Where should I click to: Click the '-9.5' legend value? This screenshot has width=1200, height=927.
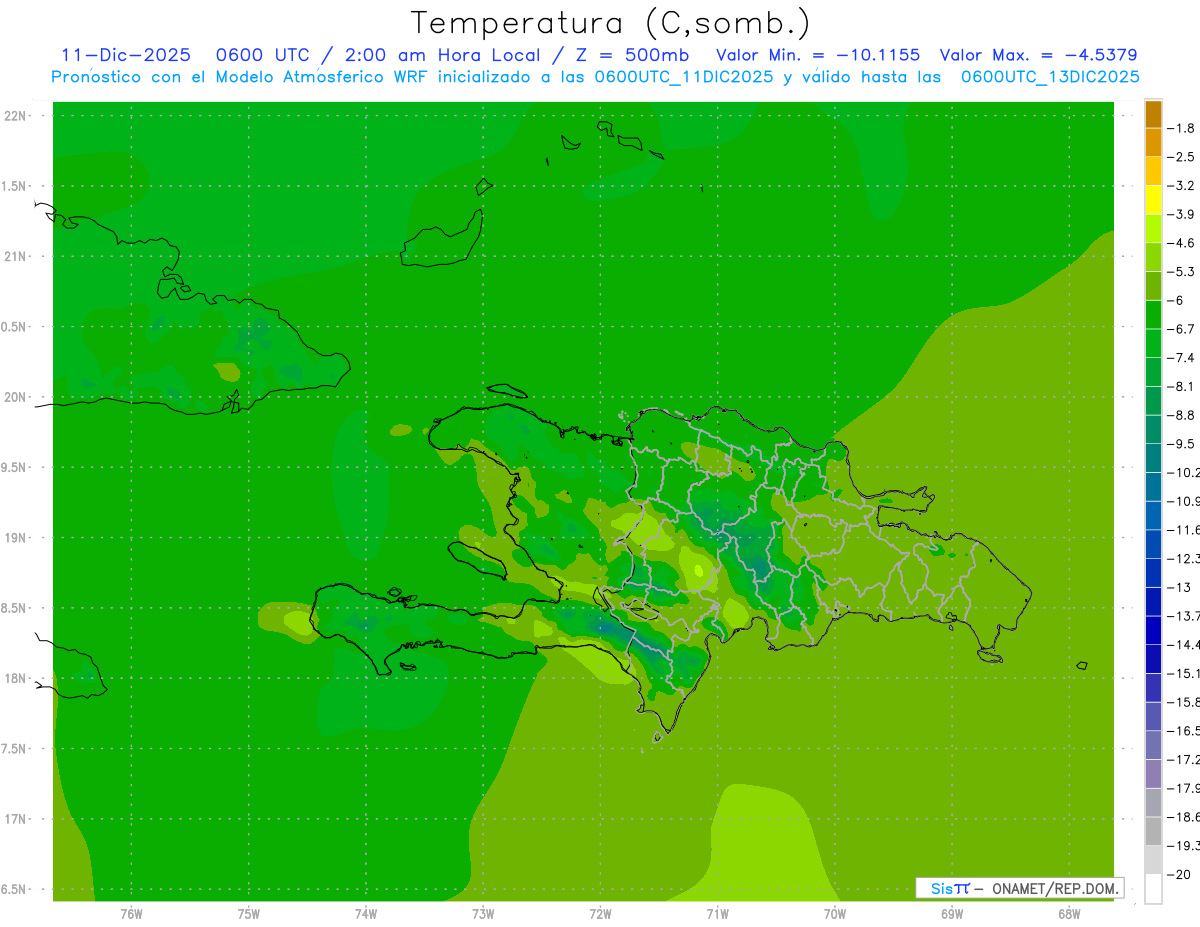[x=1182, y=443]
